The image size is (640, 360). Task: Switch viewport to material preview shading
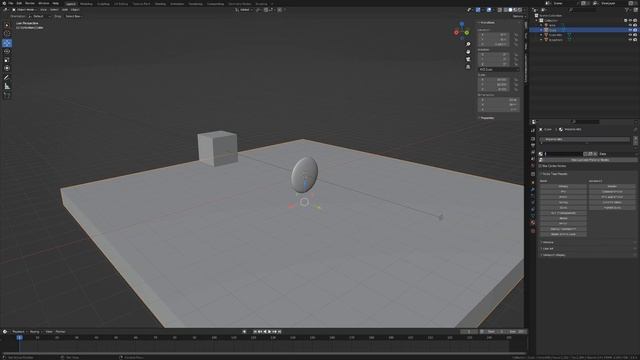pyautogui.click(x=515, y=10)
